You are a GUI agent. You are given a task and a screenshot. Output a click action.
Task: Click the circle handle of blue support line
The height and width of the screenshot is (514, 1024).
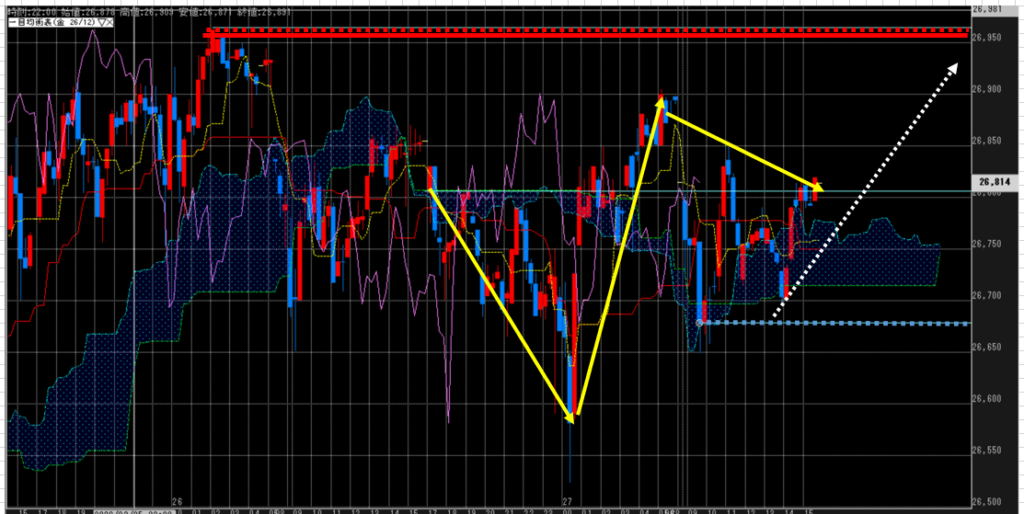click(701, 323)
